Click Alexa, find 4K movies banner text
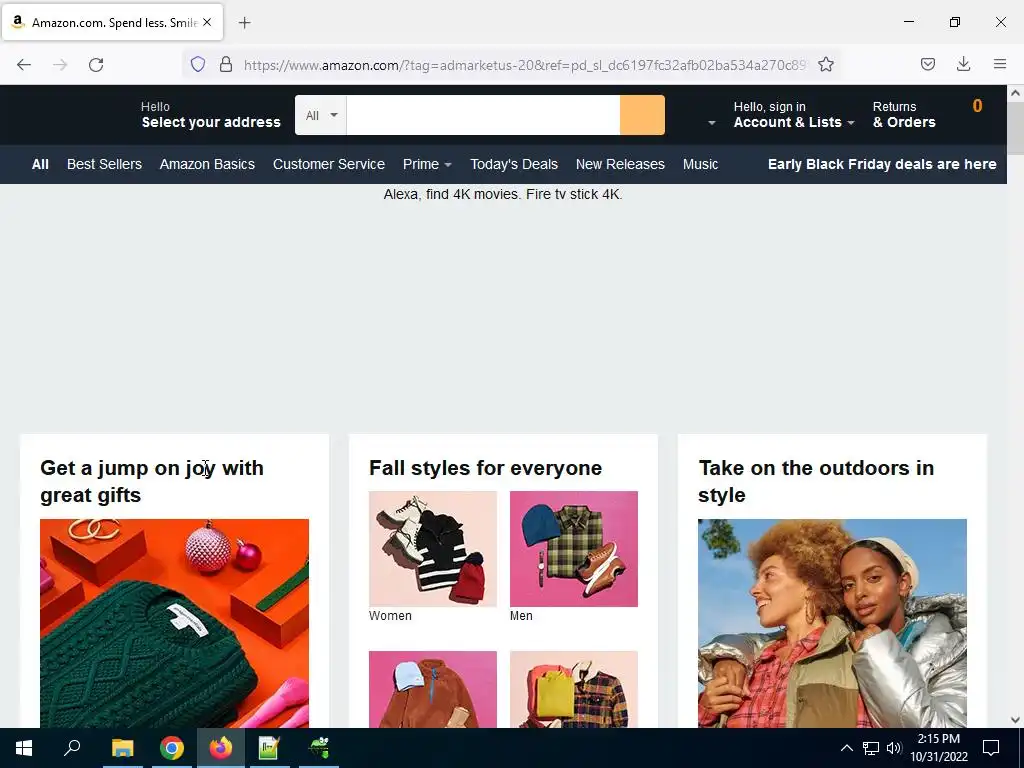The width and height of the screenshot is (1024, 768). point(502,194)
